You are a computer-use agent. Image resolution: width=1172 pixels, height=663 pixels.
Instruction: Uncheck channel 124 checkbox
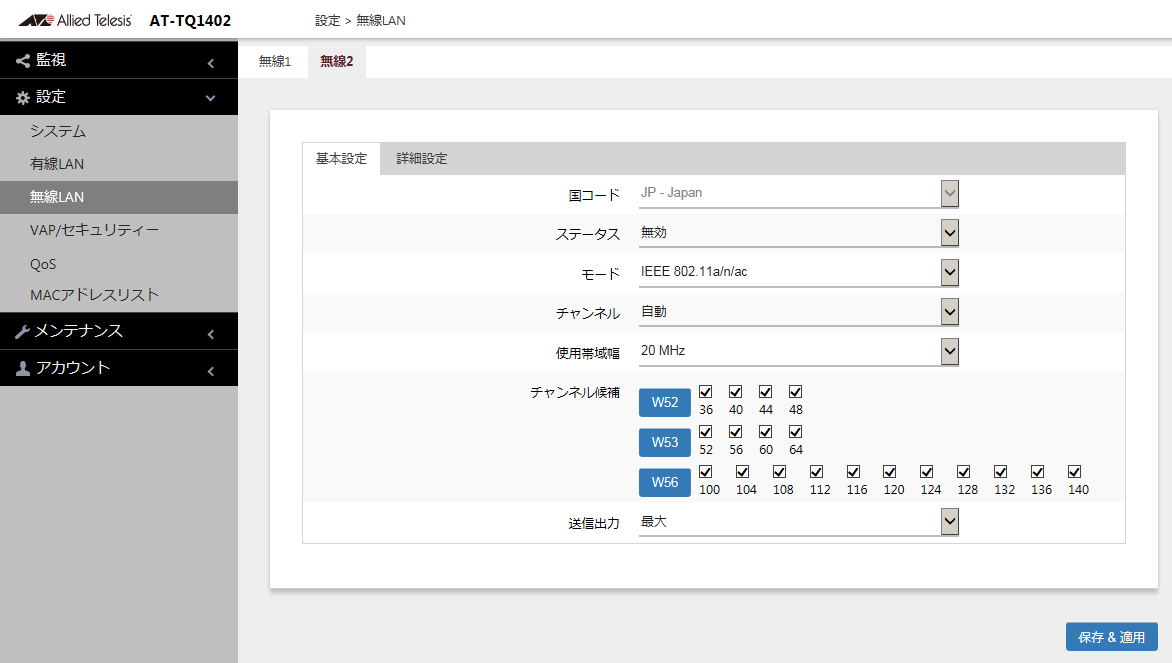[x=927, y=472]
